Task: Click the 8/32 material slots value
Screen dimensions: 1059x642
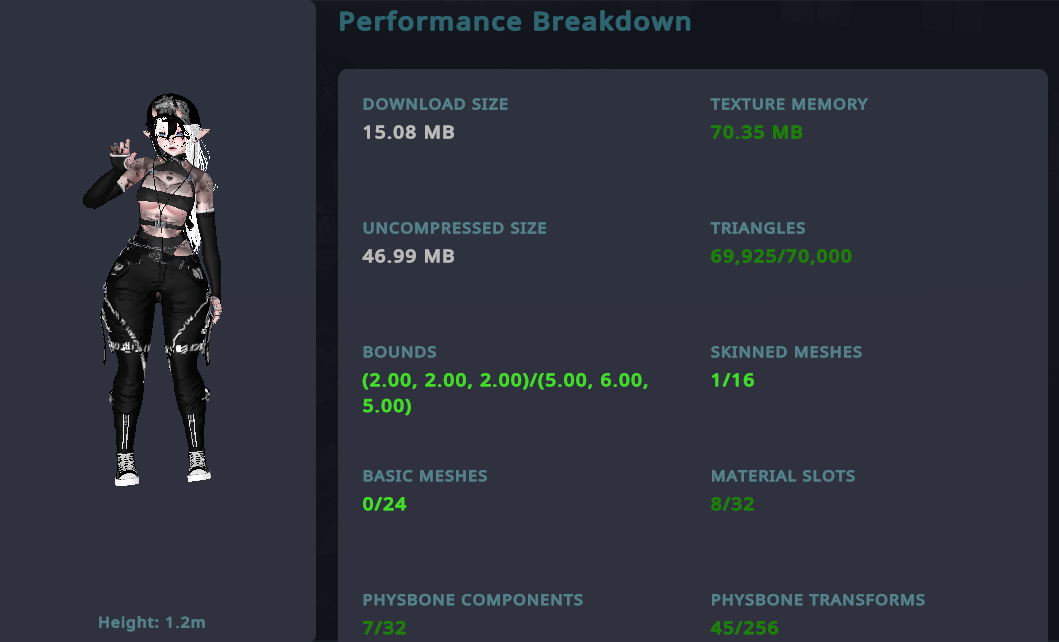Action: (732, 504)
